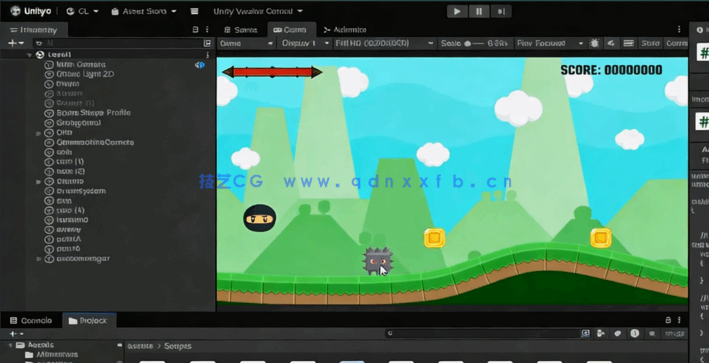Expand the object above EventSystem row
709x363 pixels.
tap(38, 181)
